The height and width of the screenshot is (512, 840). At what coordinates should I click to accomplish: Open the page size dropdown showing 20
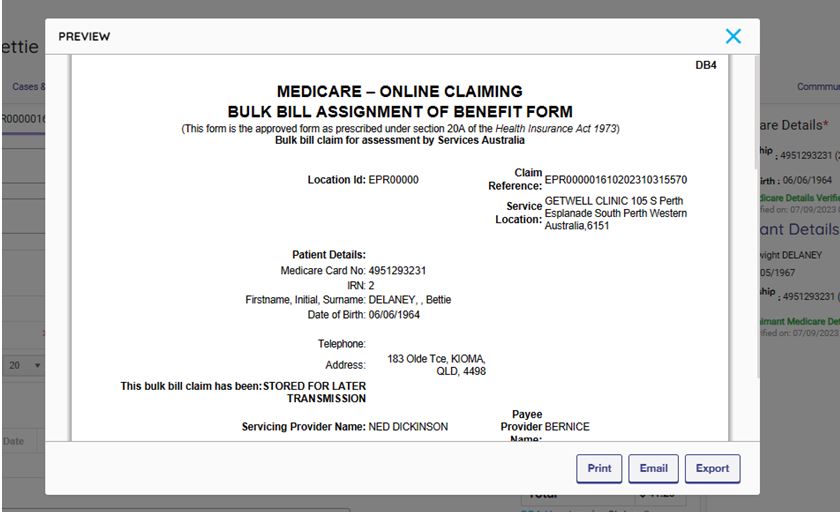pos(25,365)
